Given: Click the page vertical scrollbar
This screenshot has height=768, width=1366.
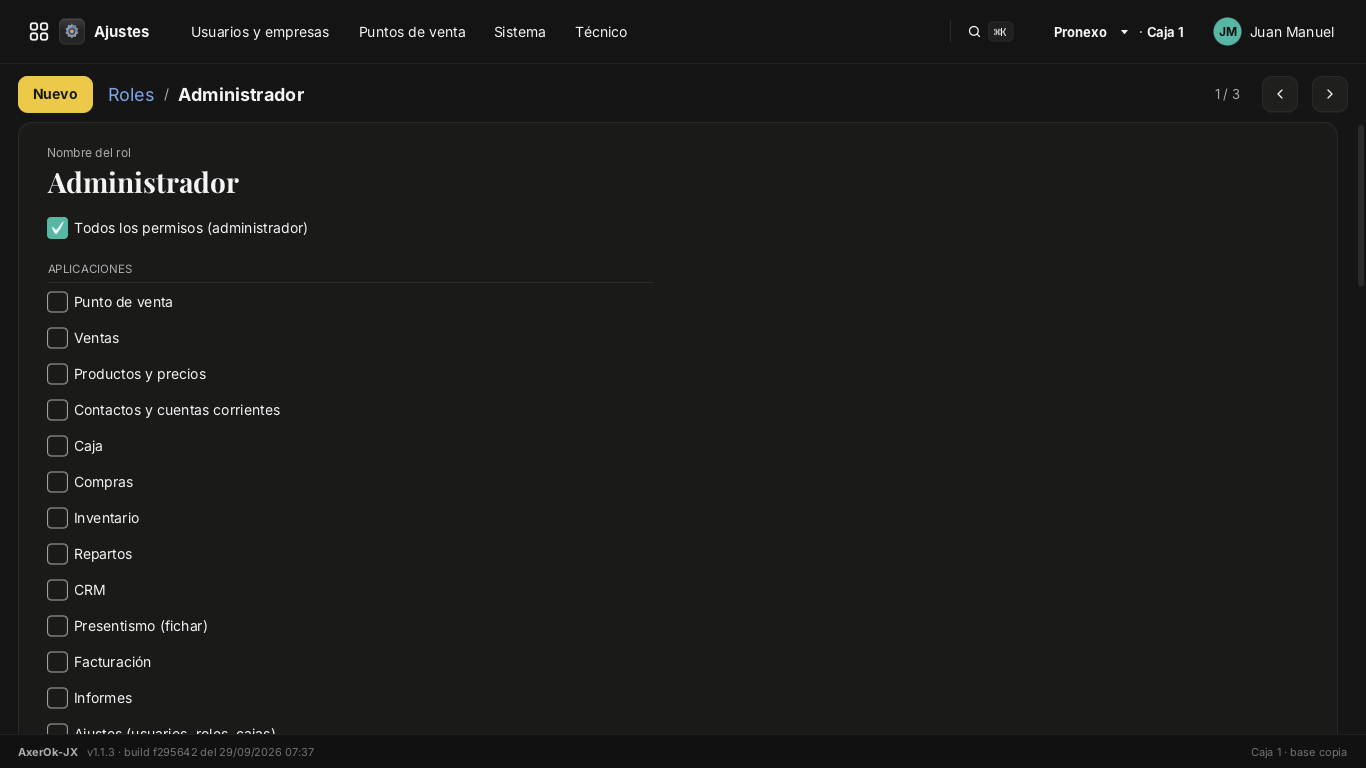Looking at the screenshot, I should pos(1360,205).
